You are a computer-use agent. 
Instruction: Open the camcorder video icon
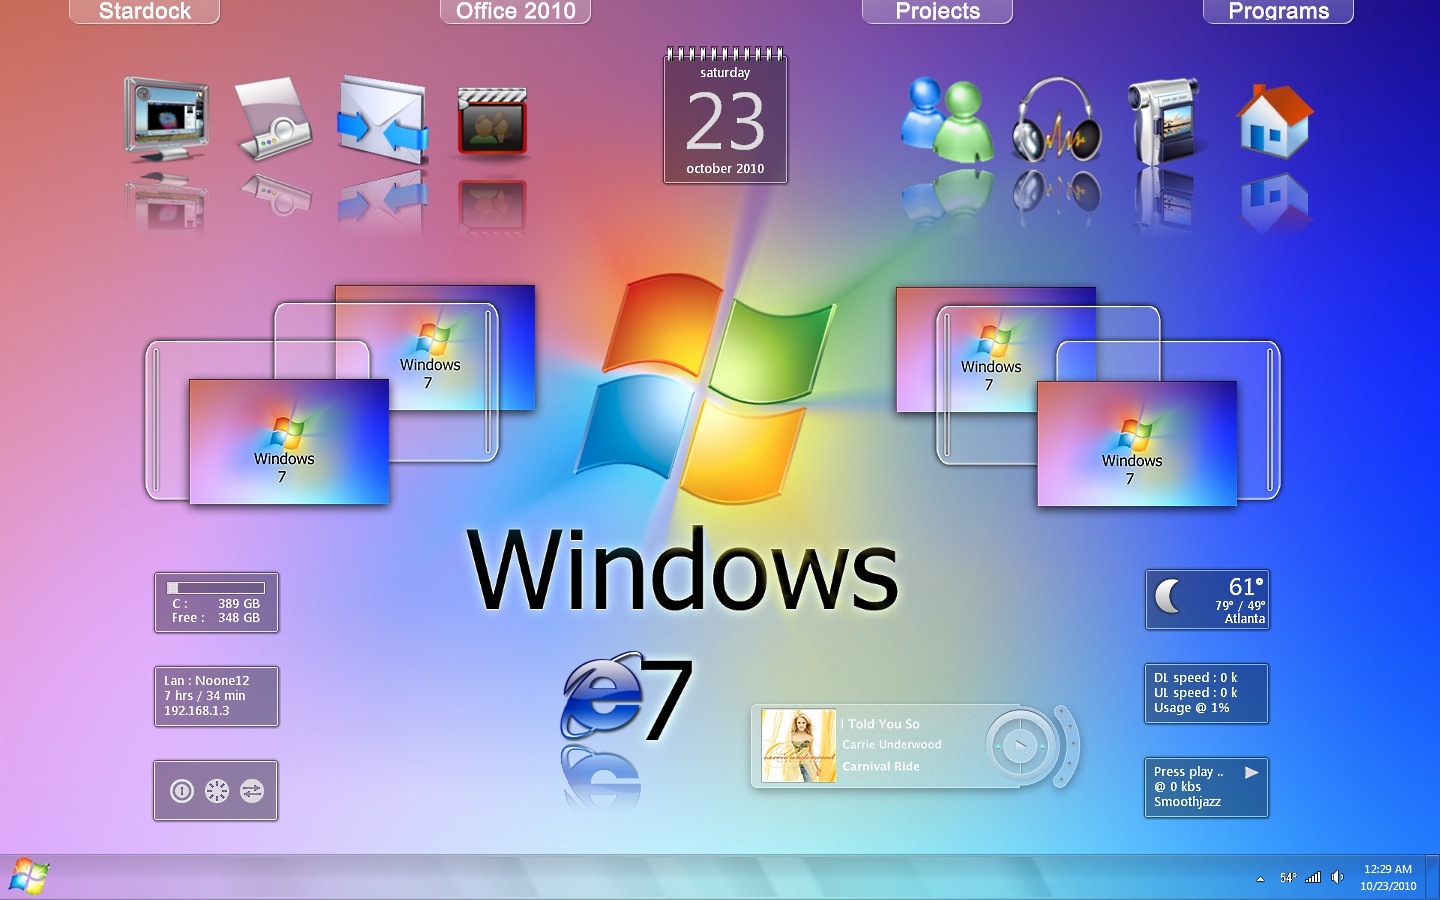[x=1164, y=121]
